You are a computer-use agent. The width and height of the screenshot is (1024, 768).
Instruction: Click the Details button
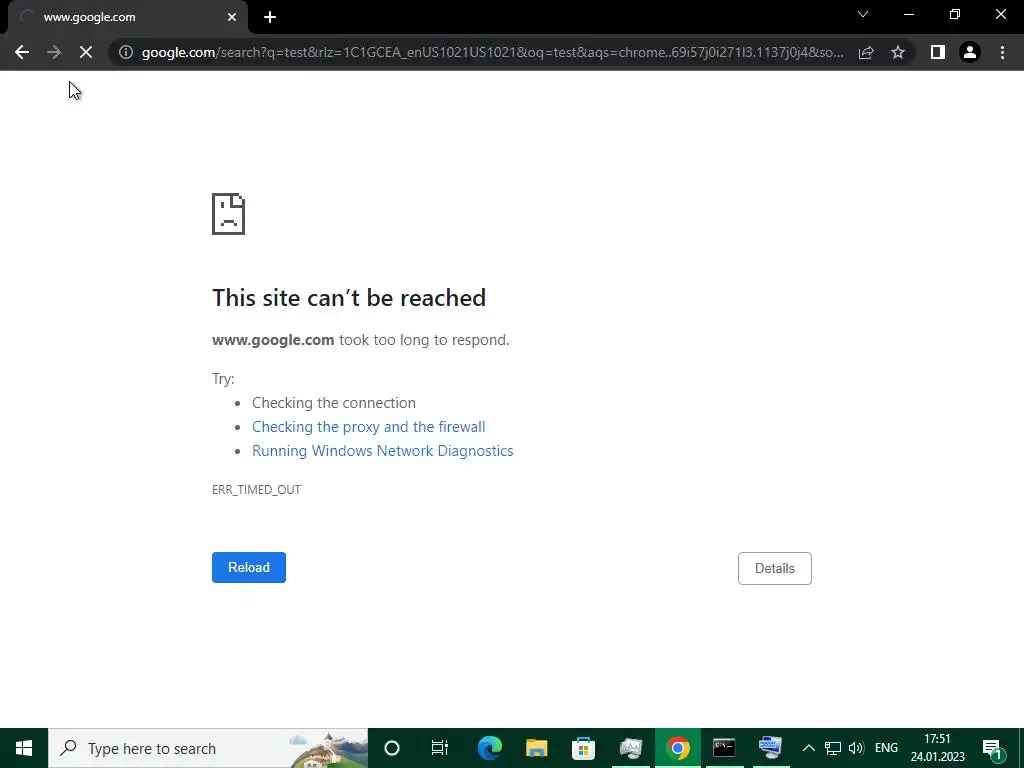coord(775,568)
